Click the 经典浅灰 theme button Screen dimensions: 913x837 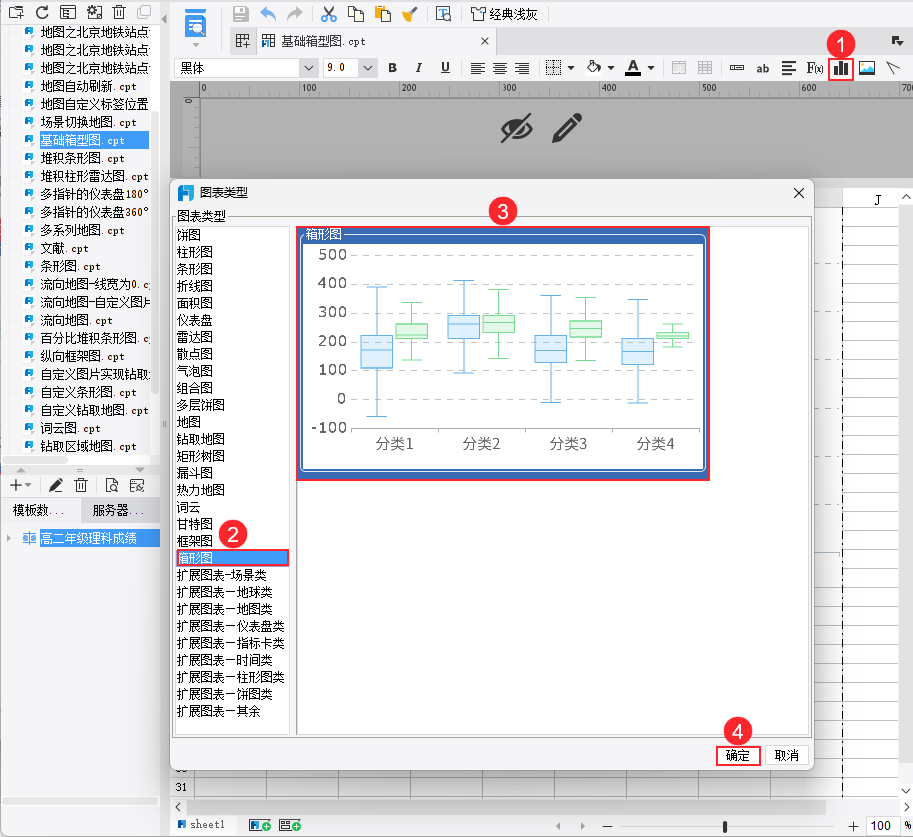click(504, 14)
